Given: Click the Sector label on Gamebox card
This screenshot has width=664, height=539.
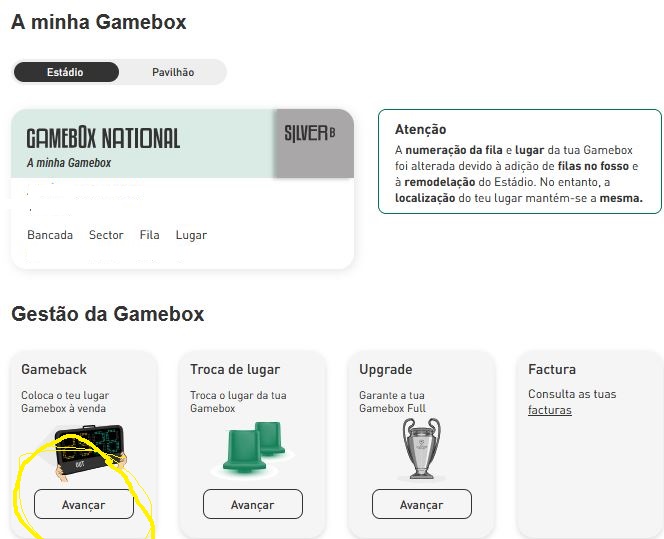Looking at the screenshot, I should [x=106, y=235].
